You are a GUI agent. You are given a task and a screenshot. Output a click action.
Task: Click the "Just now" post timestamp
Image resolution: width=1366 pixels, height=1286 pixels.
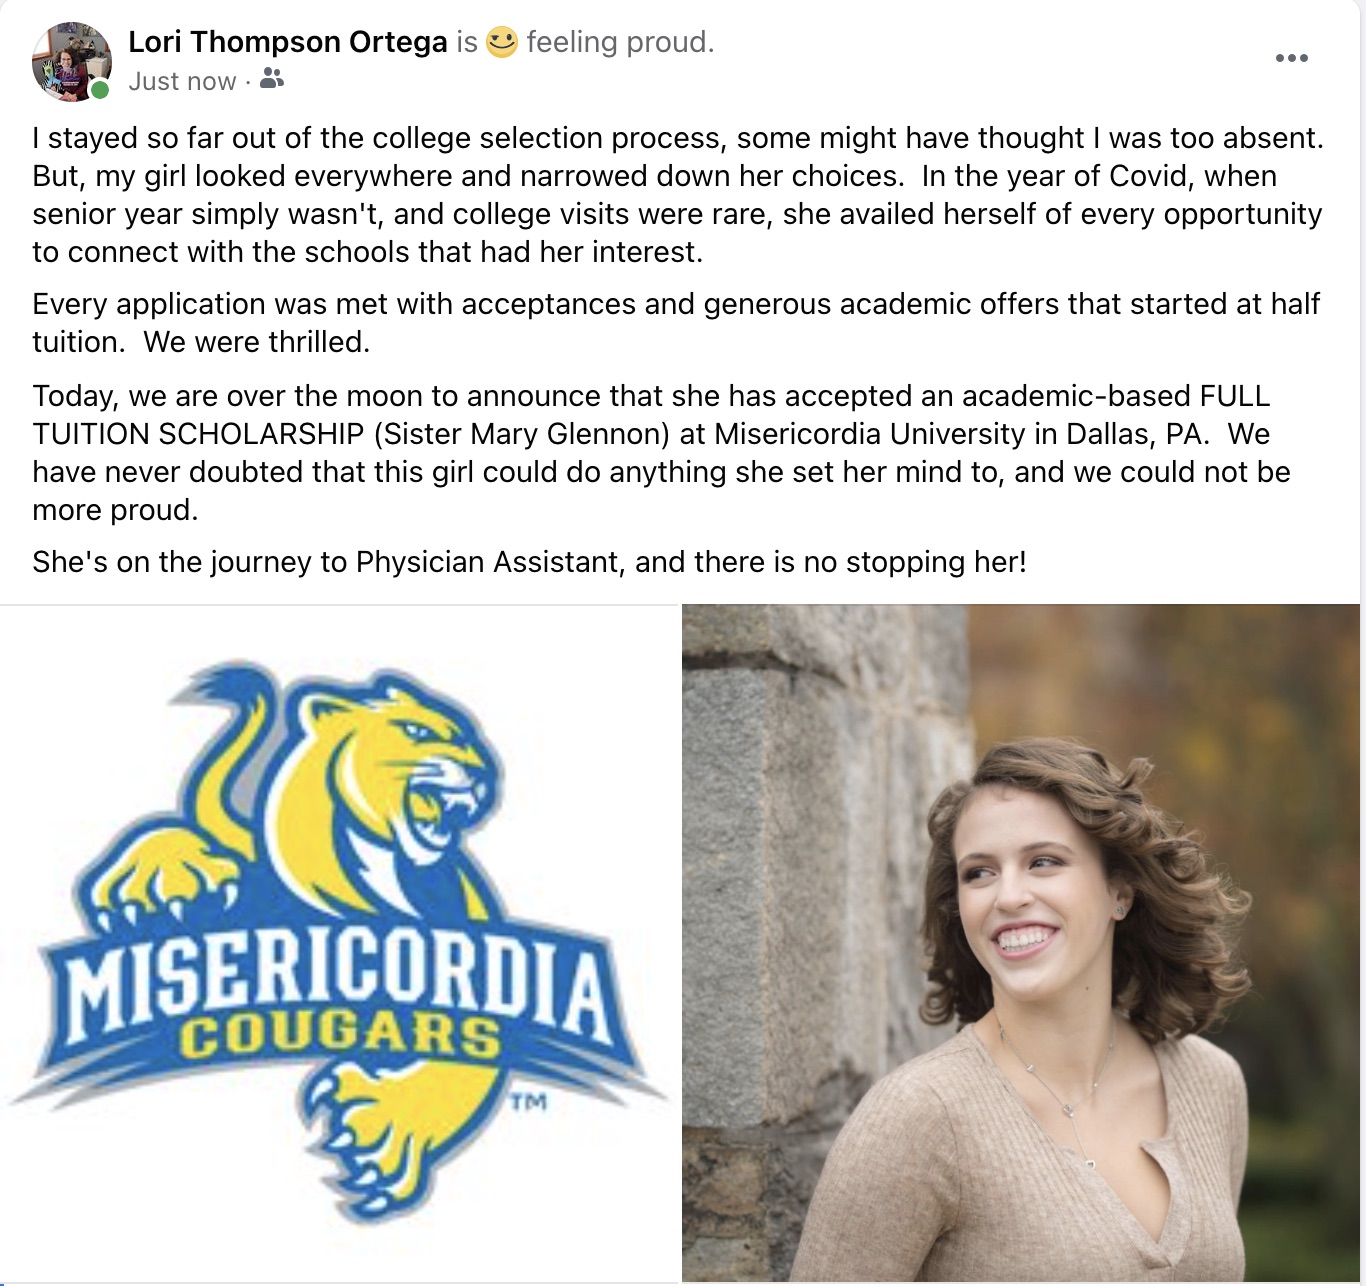182,81
